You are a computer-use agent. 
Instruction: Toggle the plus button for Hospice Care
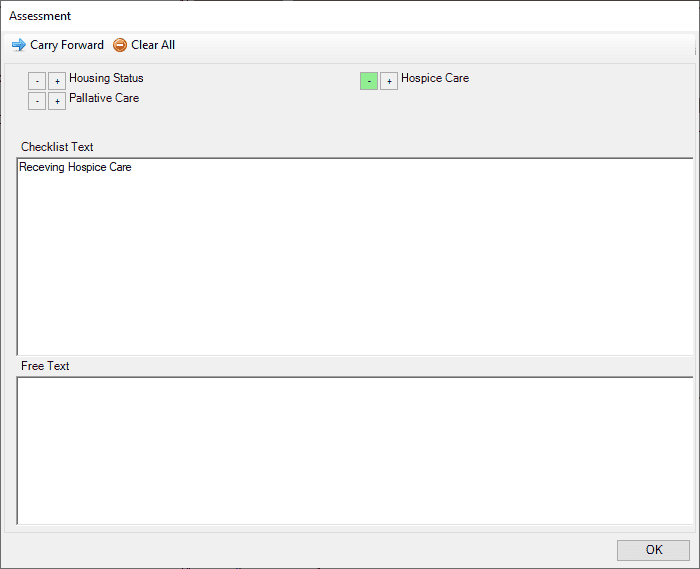pyautogui.click(x=389, y=81)
